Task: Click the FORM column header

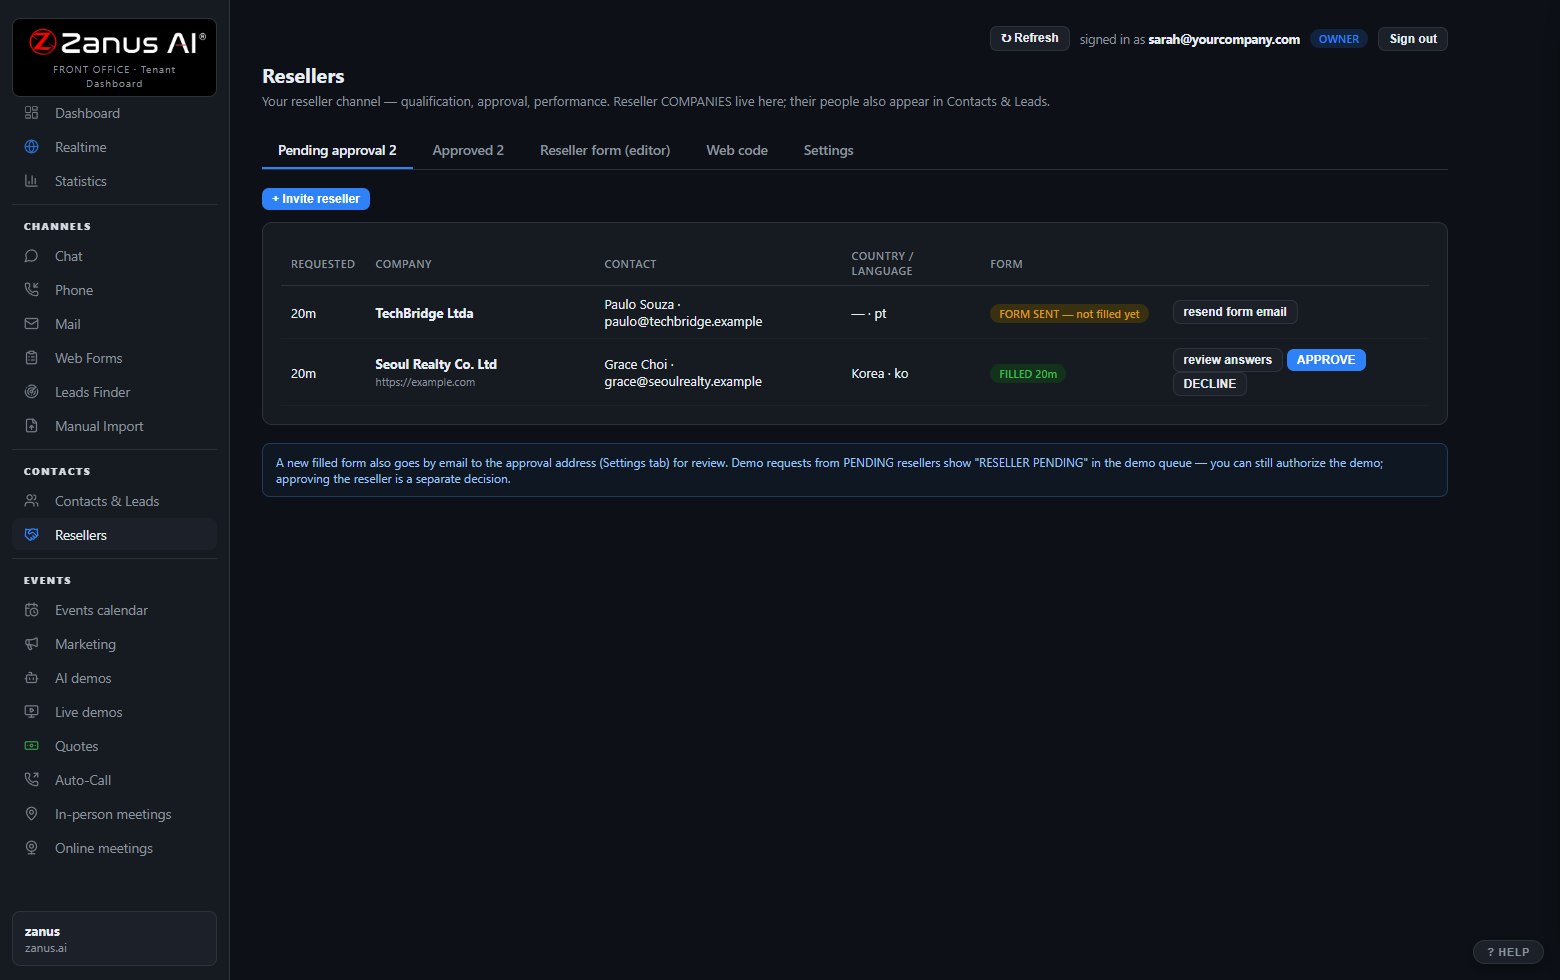Action: pyautogui.click(x=1006, y=264)
